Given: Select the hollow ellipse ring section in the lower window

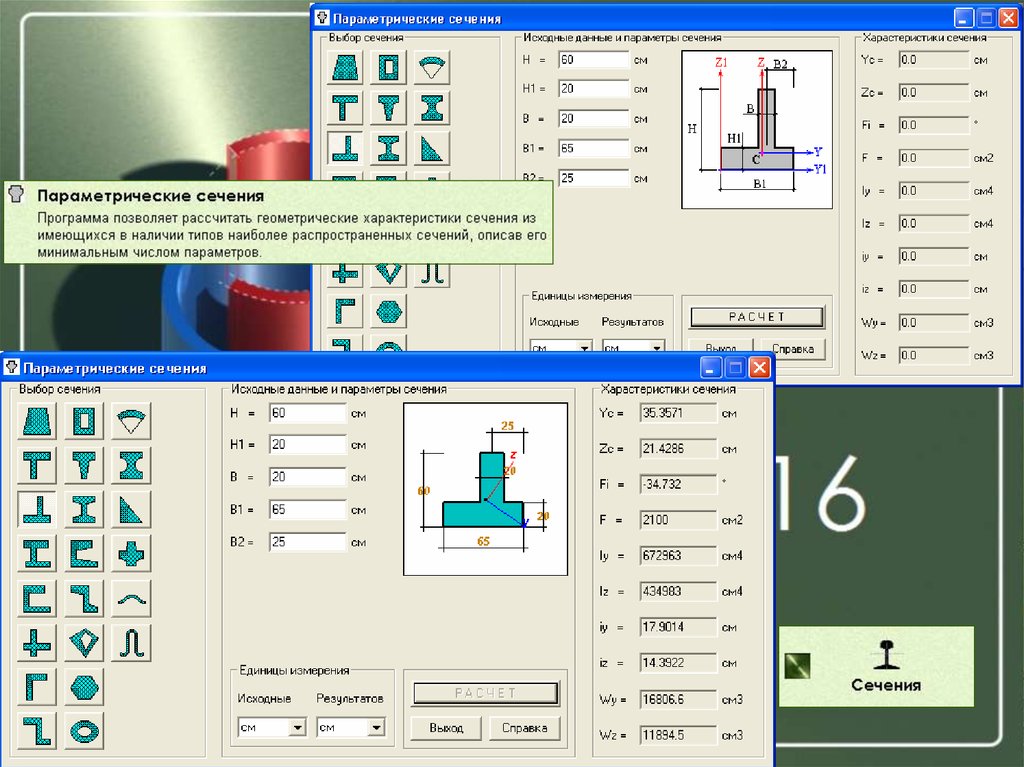Looking at the screenshot, I should point(84,731).
